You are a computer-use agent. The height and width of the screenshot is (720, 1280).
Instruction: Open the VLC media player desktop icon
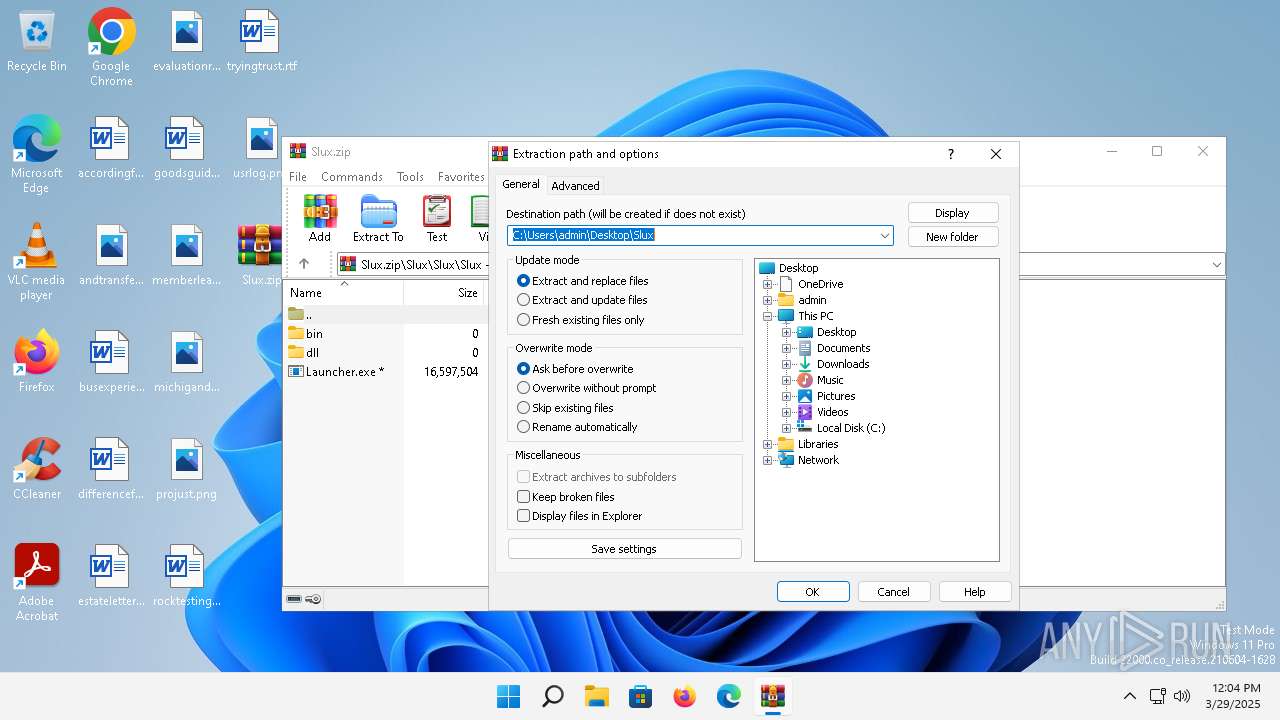pyautogui.click(x=37, y=262)
